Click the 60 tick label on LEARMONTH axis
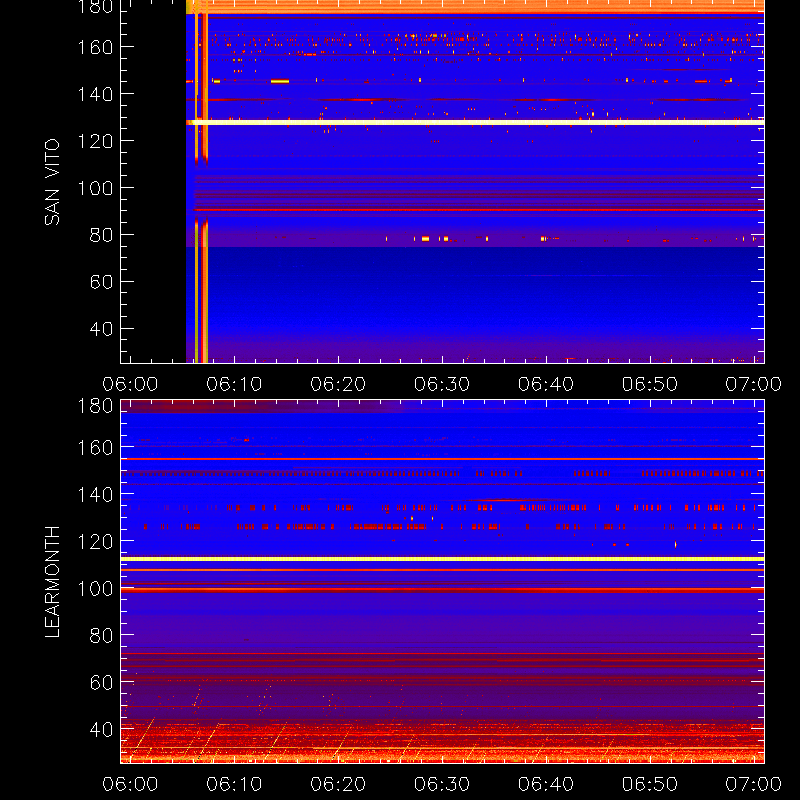 point(101,682)
